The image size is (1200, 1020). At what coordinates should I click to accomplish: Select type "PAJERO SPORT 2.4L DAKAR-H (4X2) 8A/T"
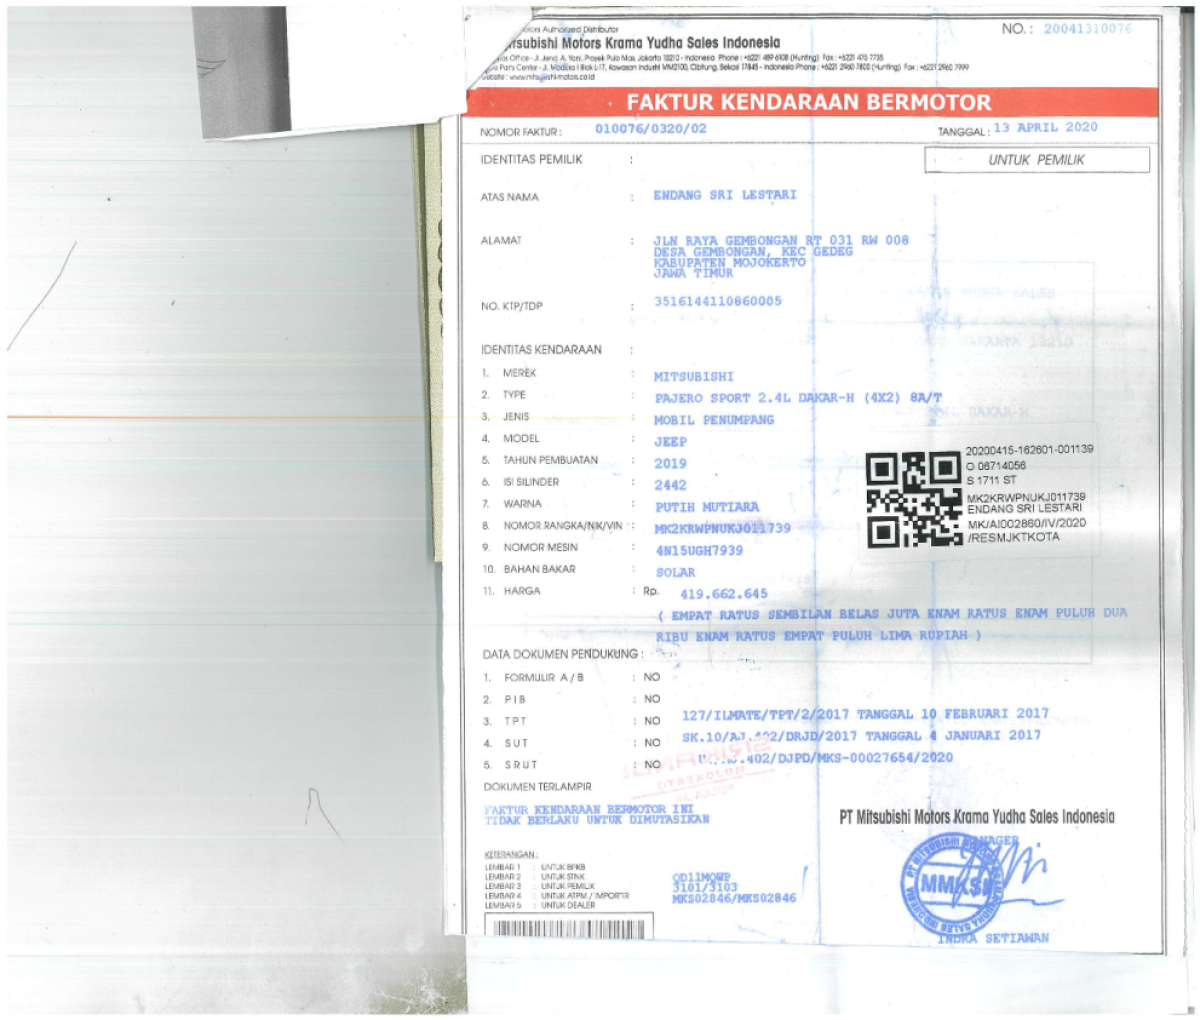[x=798, y=398]
